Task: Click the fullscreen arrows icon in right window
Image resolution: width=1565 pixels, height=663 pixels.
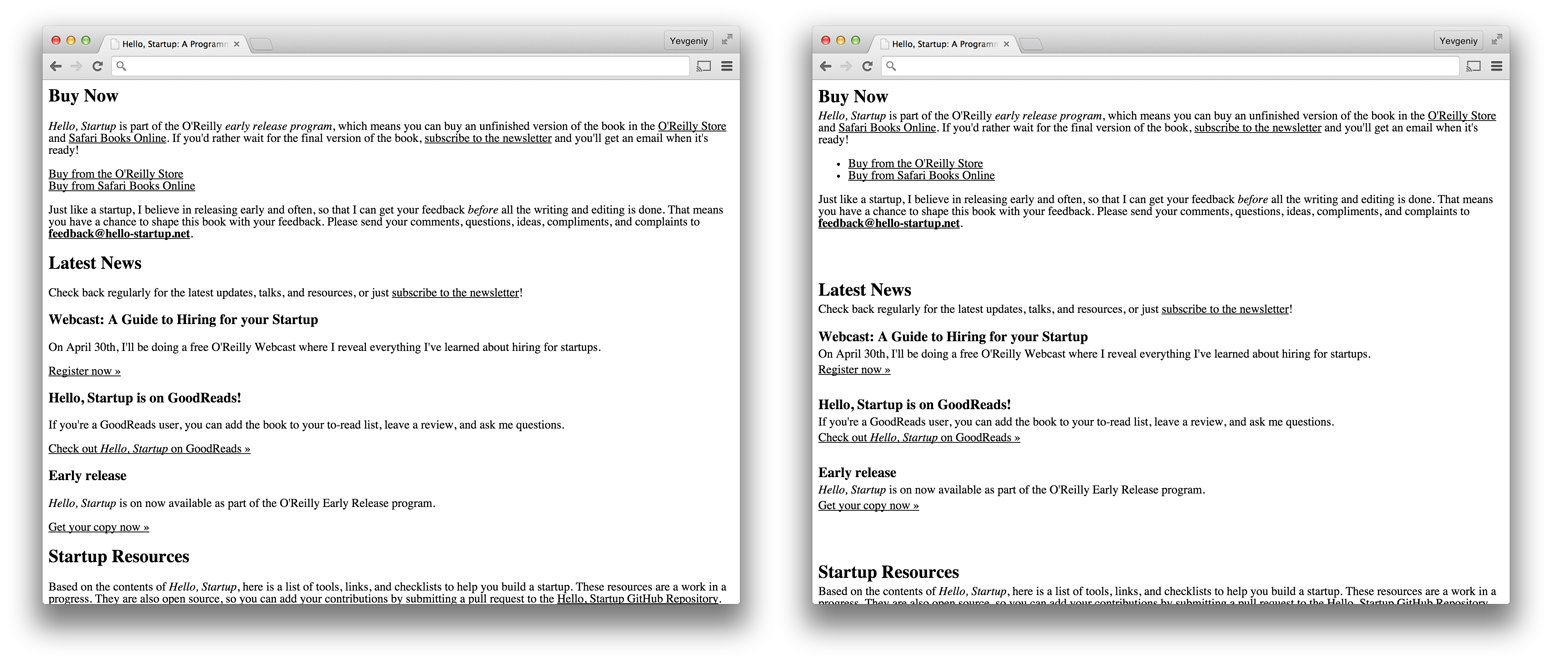Action: 1497,40
